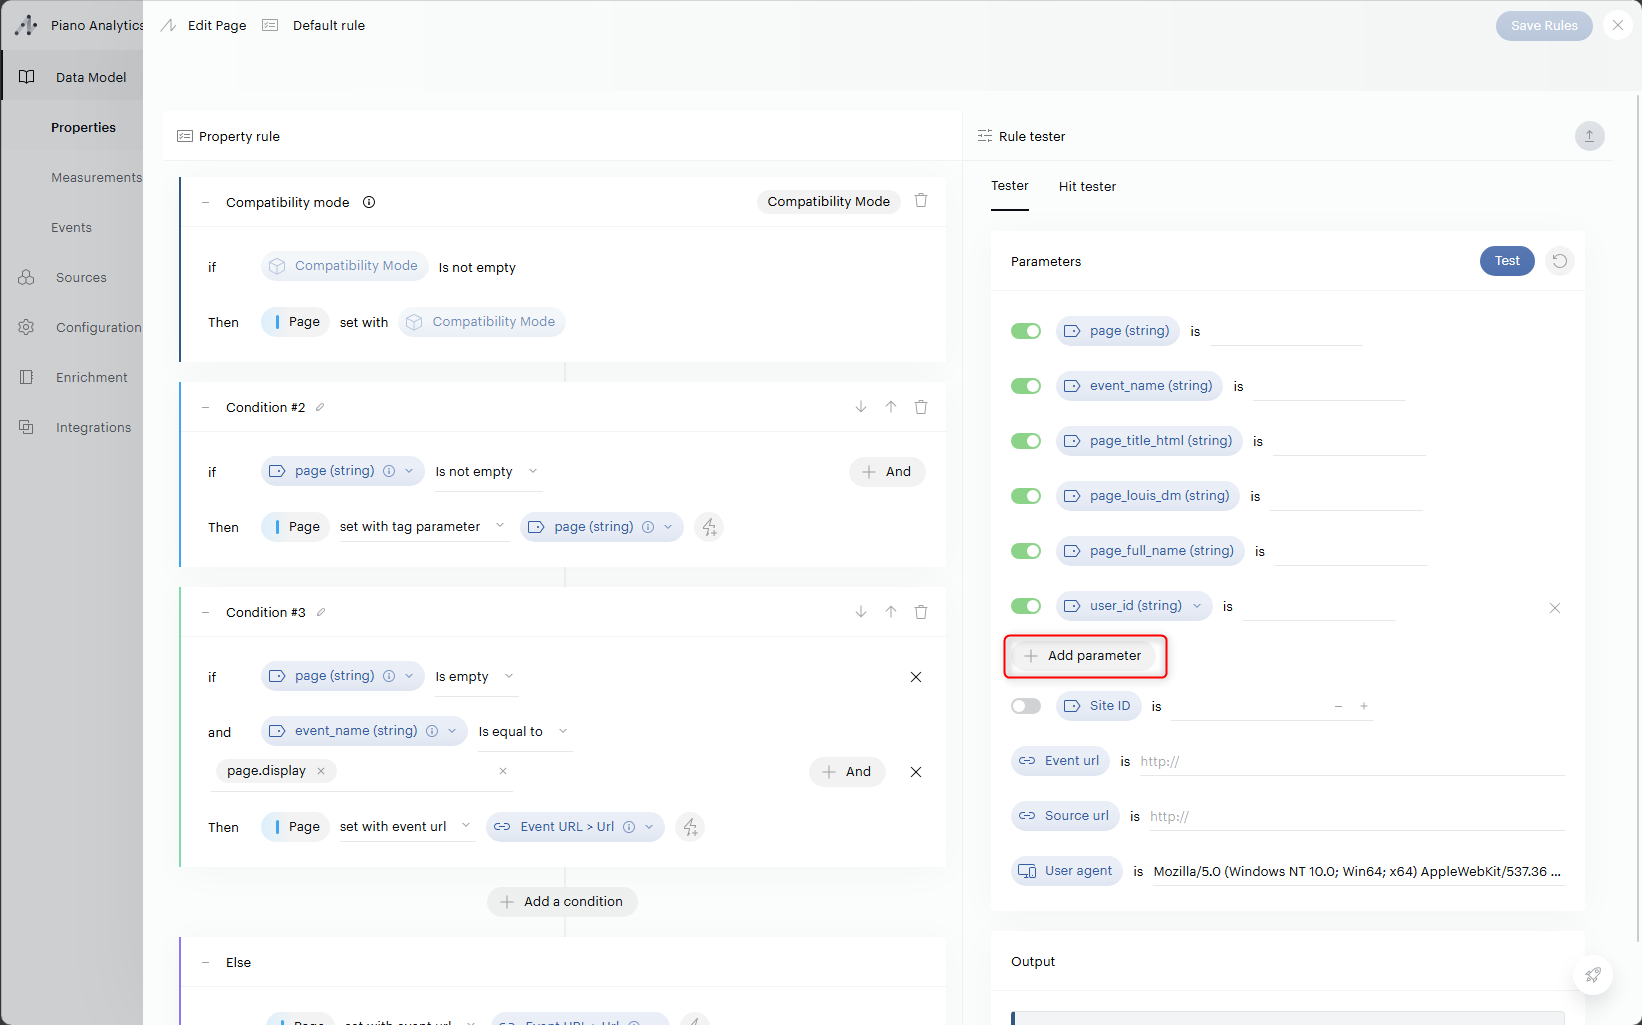Image resolution: width=1642 pixels, height=1025 pixels.
Task: Open the 'Is equal to' operator dropdown
Action: [523, 732]
